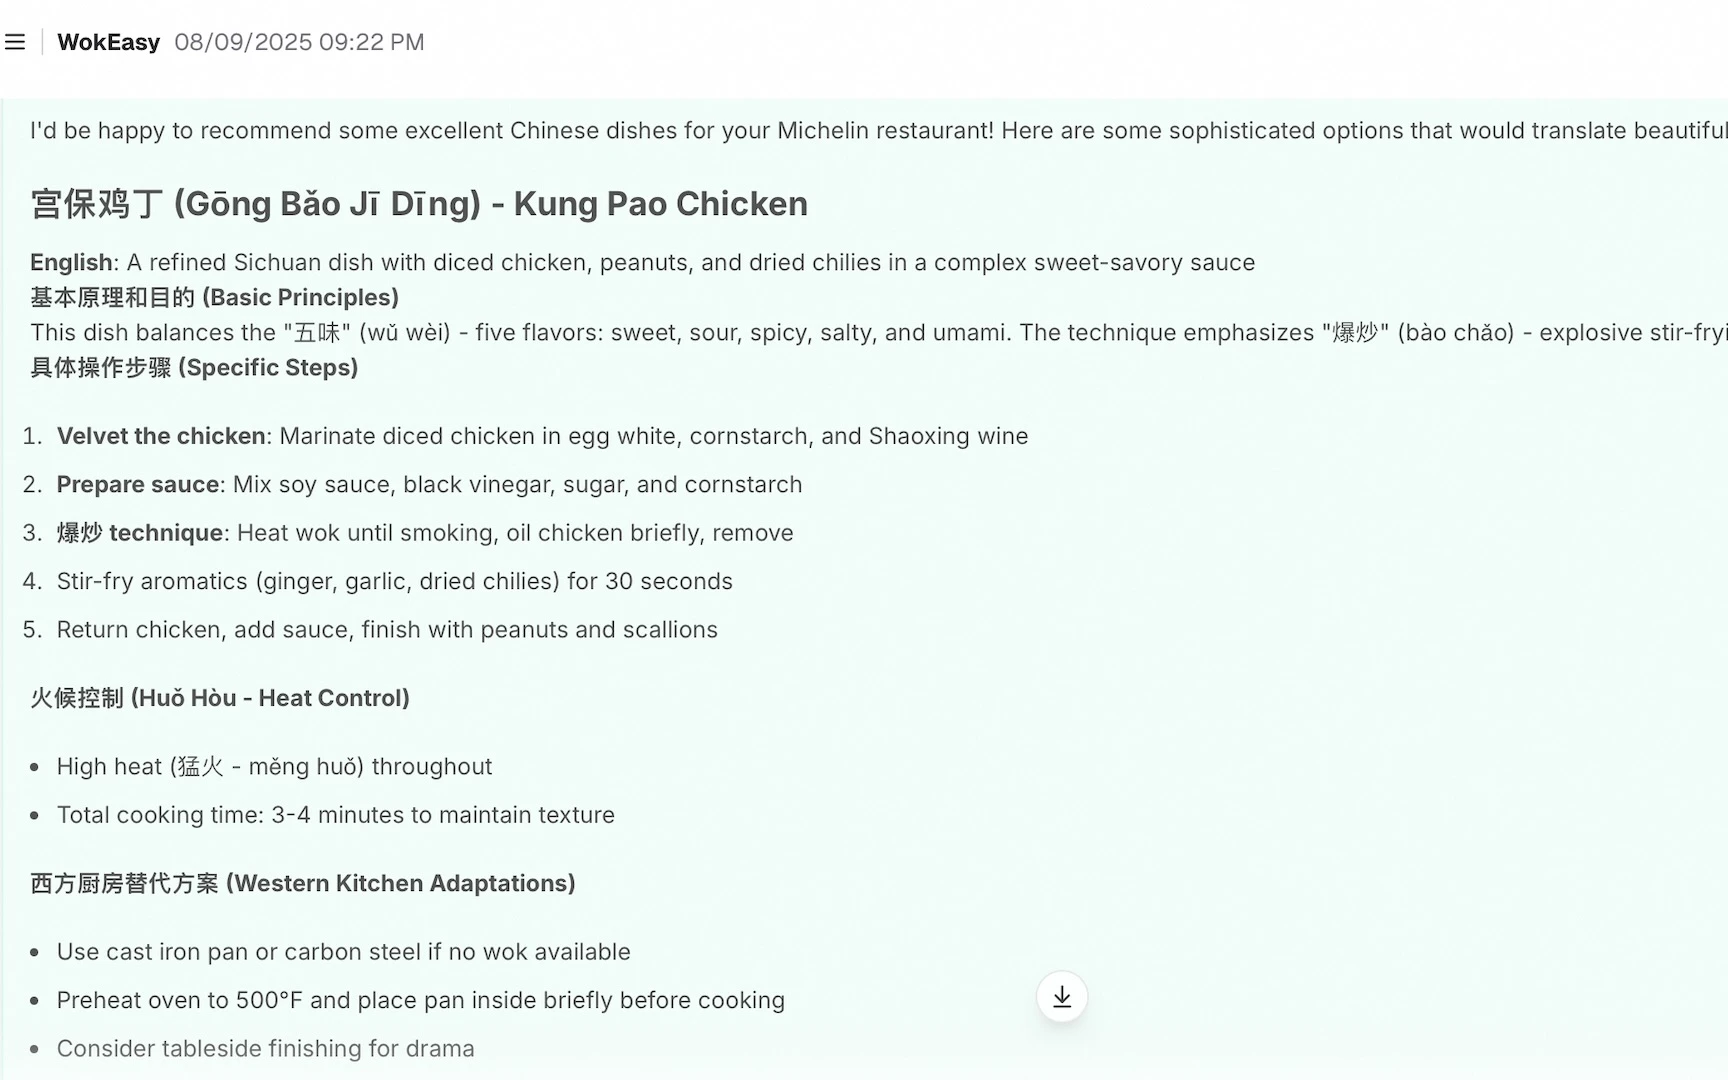Click the scroll-to-bottom arrow button
The height and width of the screenshot is (1080, 1728).
click(1062, 997)
